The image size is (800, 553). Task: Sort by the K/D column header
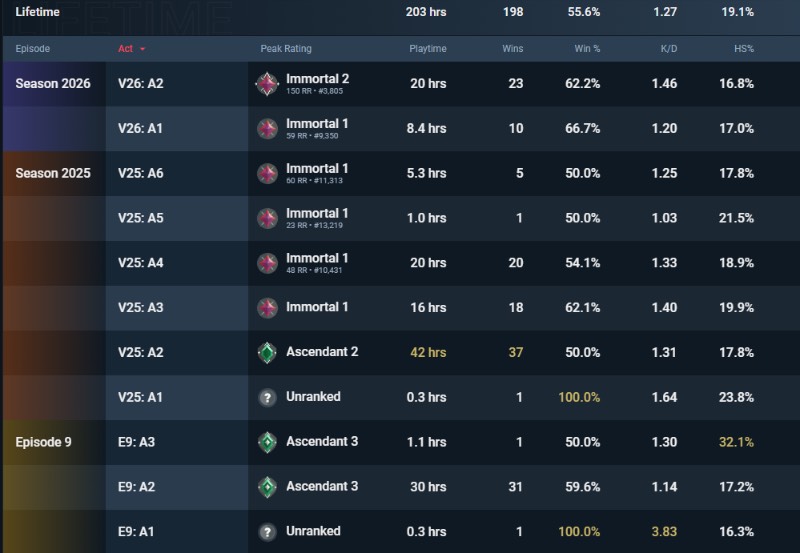[669, 48]
